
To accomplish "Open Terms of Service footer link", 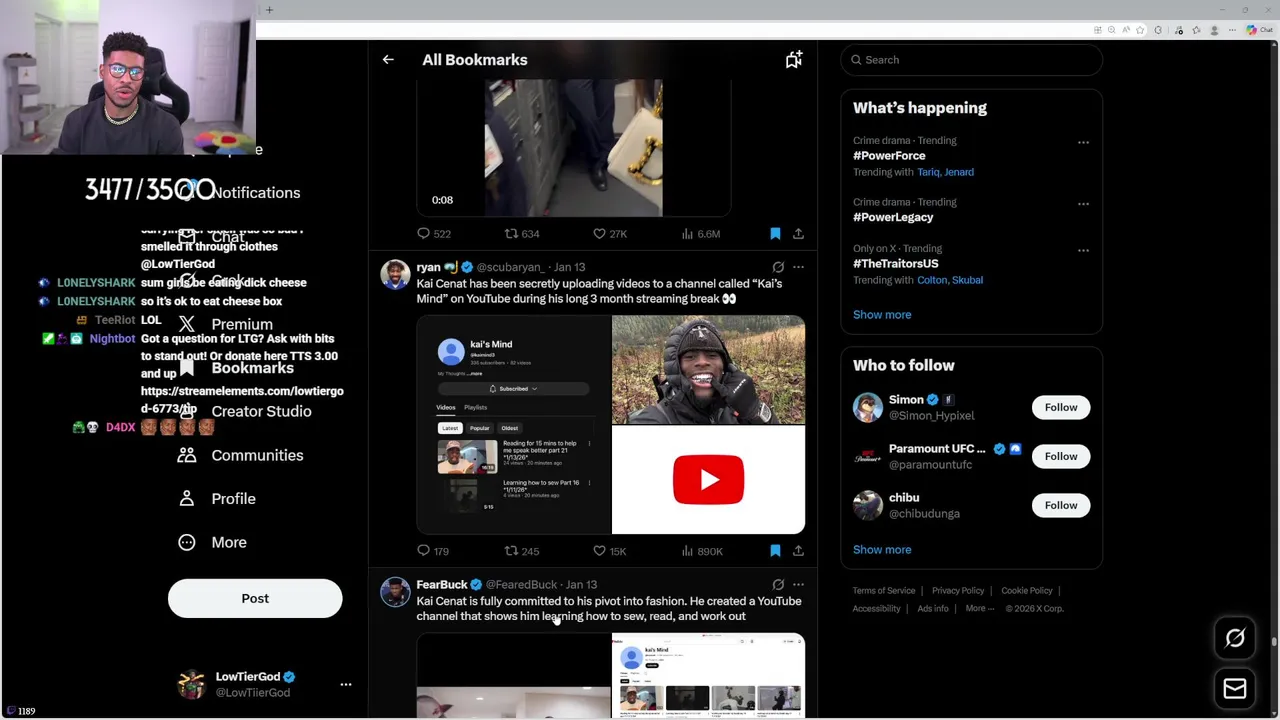I will coord(884,591).
